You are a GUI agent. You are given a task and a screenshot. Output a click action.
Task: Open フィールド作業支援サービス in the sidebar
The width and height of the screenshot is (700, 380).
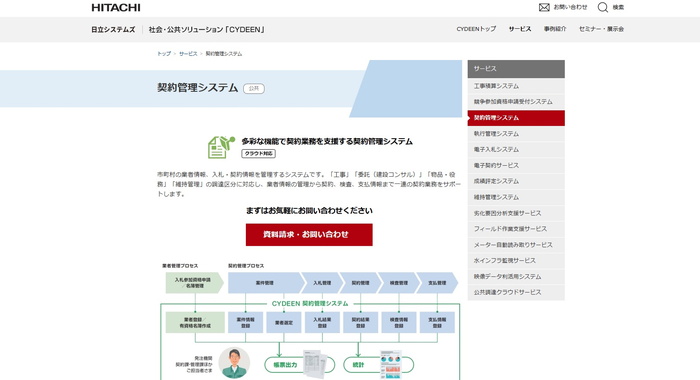[516, 229]
